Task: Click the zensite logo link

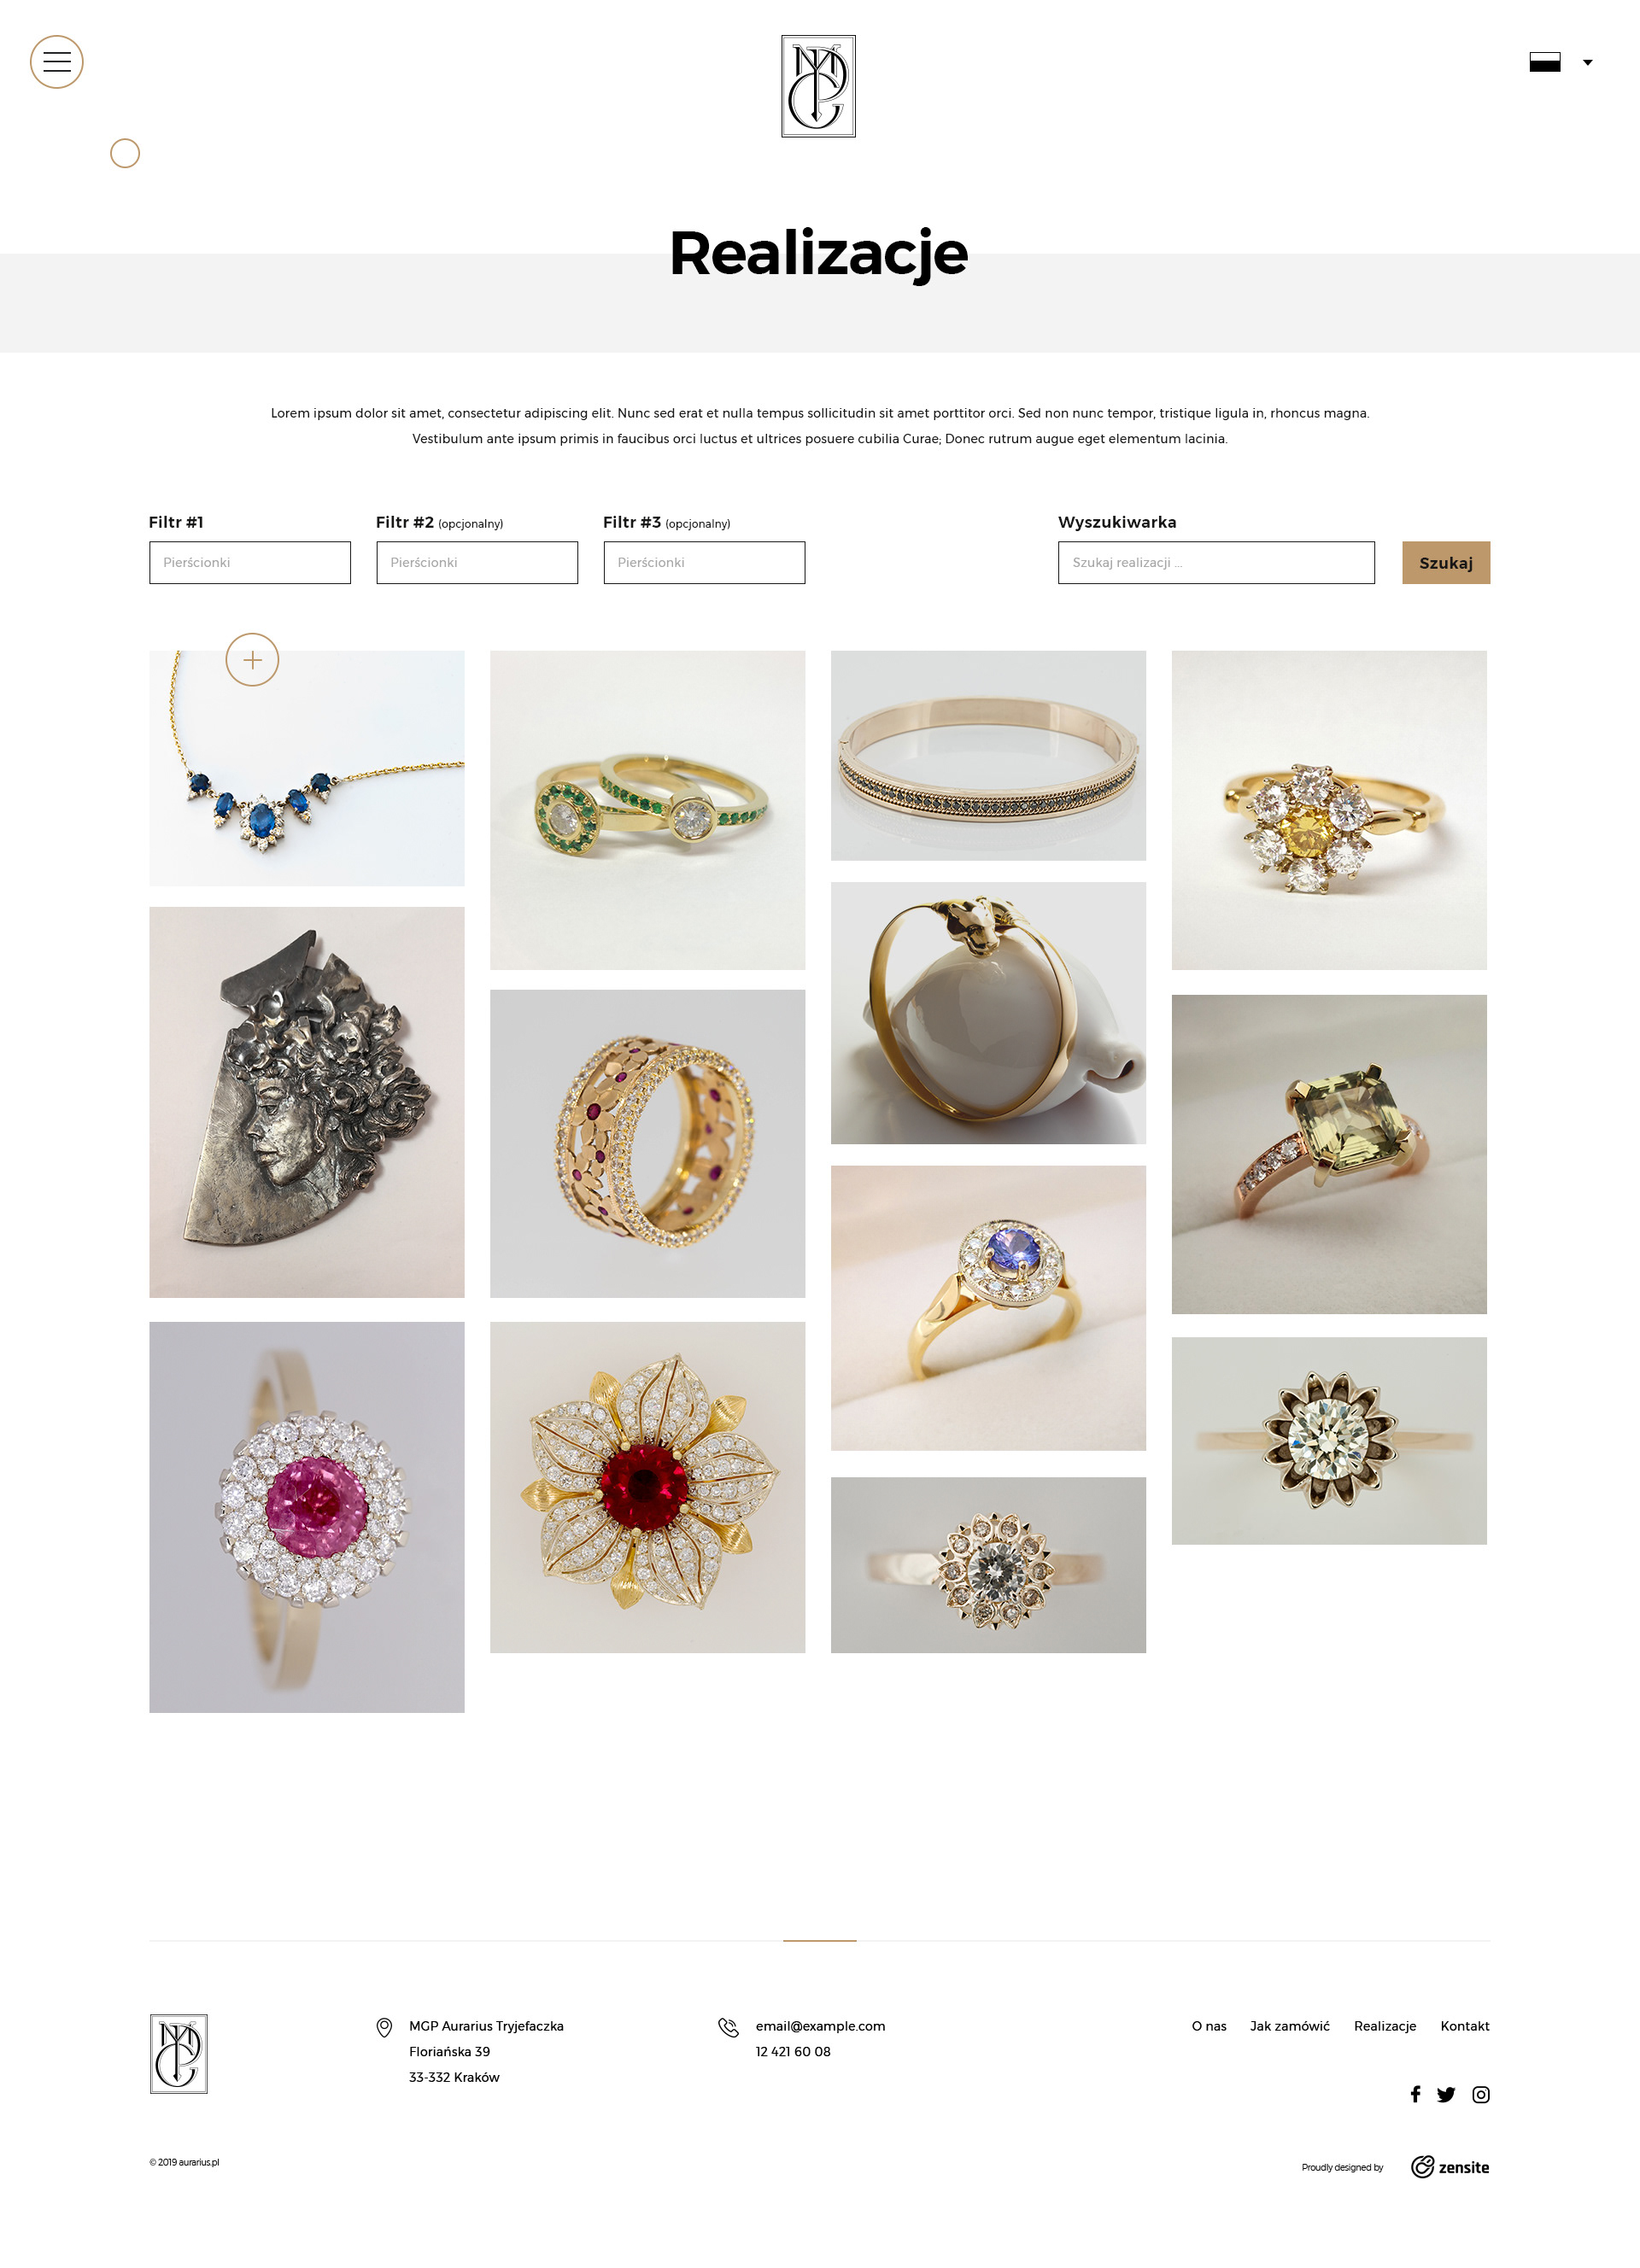Action: point(1450,2167)
